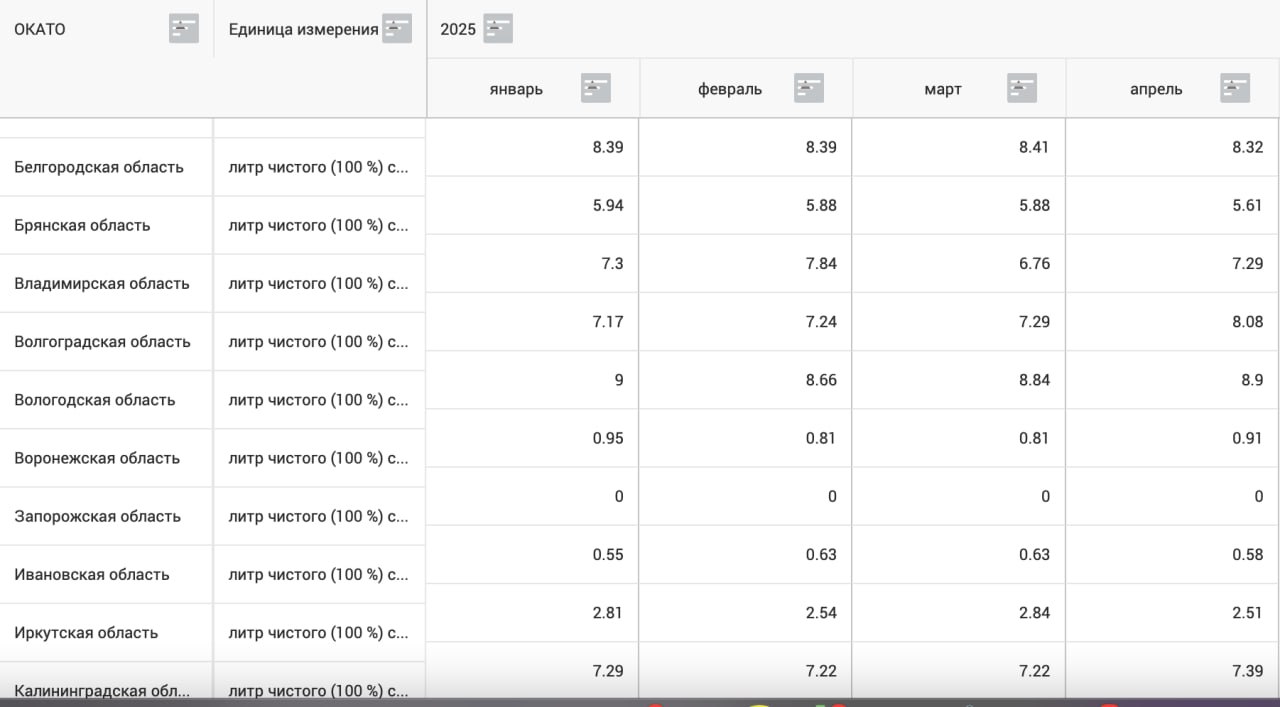Select the Запорожская область row
This screenshot has height=707, width=1280.
[x=97, y=515]
